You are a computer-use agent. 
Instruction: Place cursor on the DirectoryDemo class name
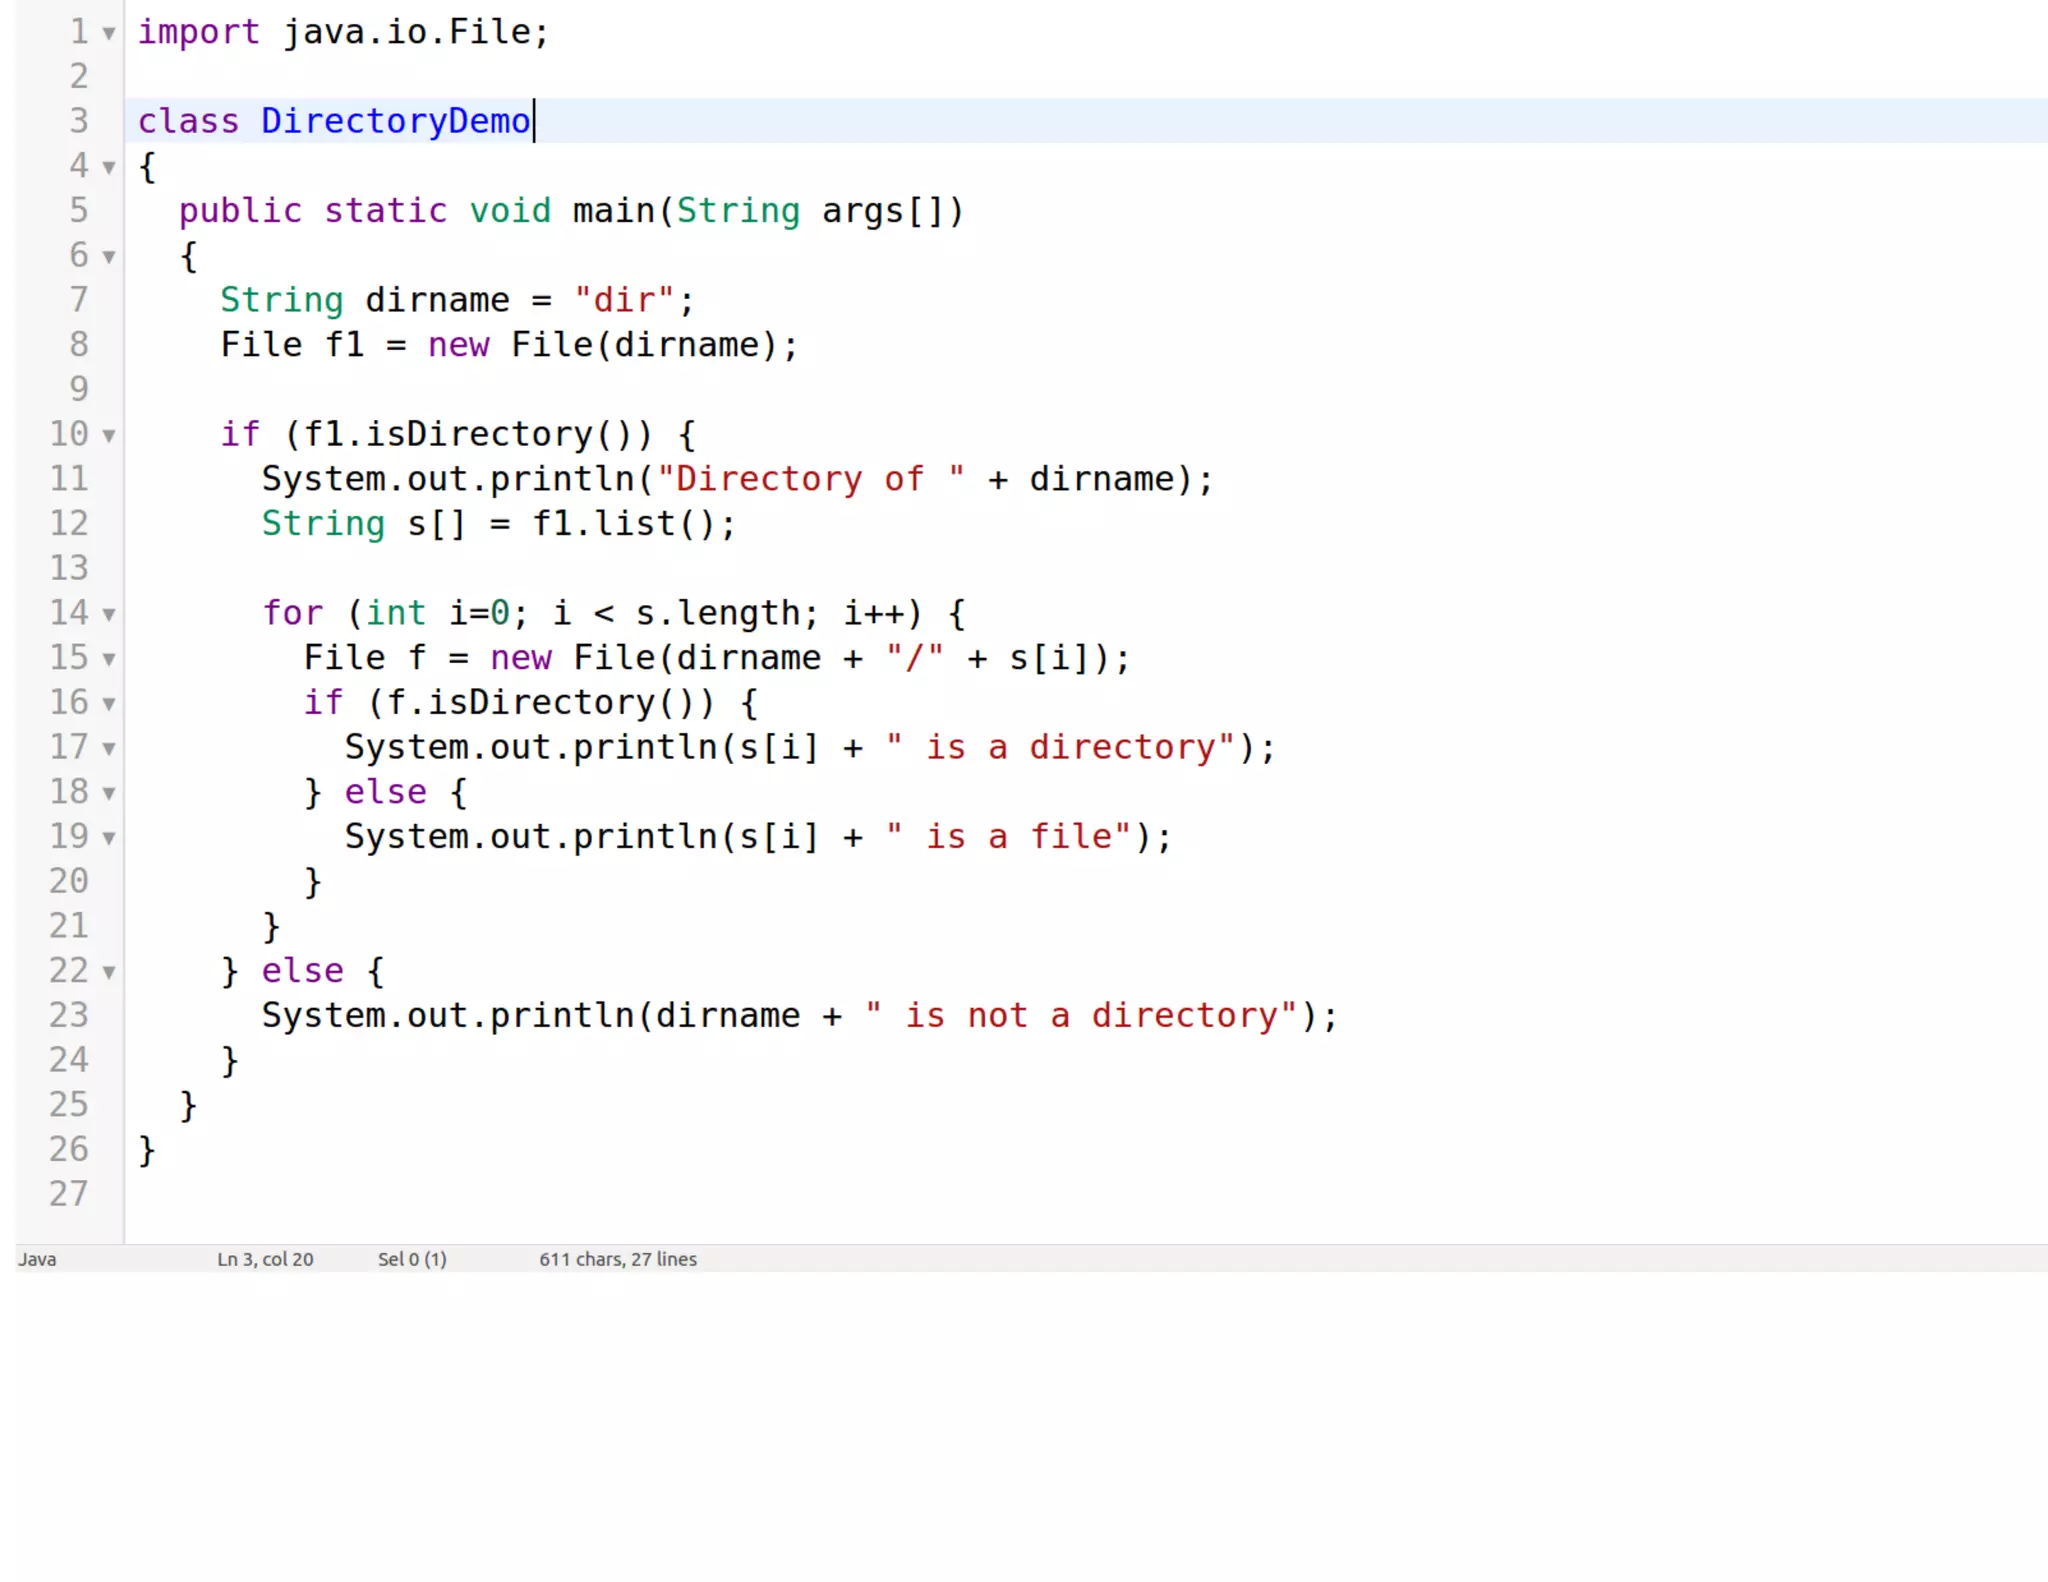click(395, 121)
